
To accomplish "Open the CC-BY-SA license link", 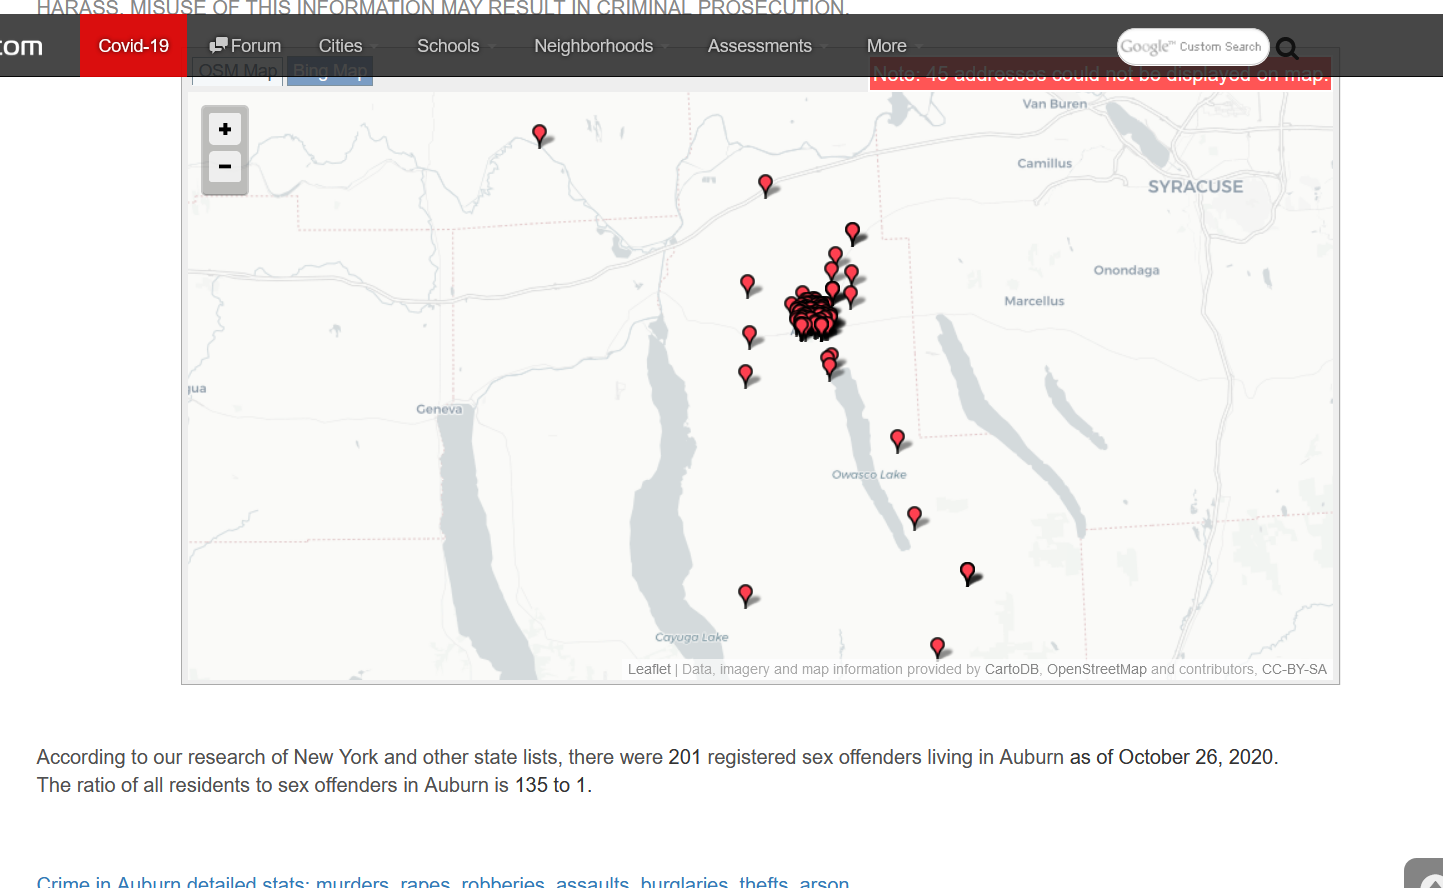I will coord(1294,670).
